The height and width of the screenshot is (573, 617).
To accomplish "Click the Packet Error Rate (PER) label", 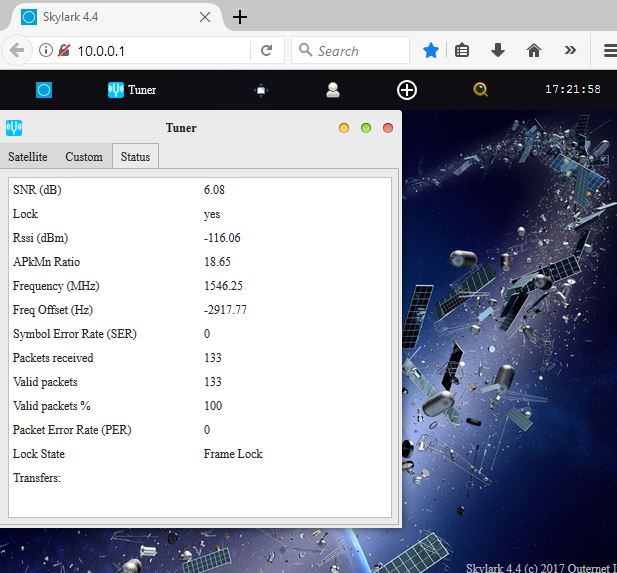I will point(72,430).
